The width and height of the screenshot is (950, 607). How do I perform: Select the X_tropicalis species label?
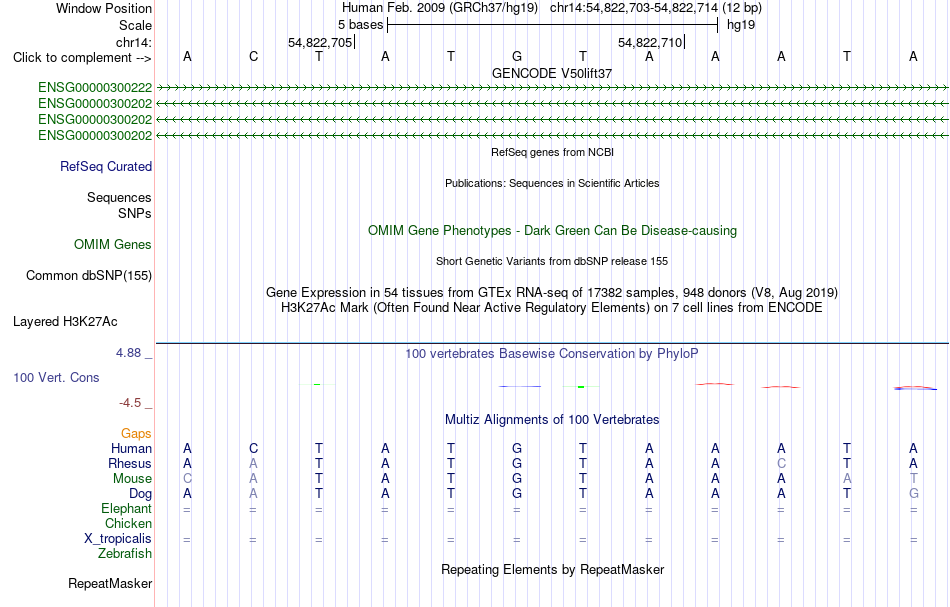tap(118, 539)
